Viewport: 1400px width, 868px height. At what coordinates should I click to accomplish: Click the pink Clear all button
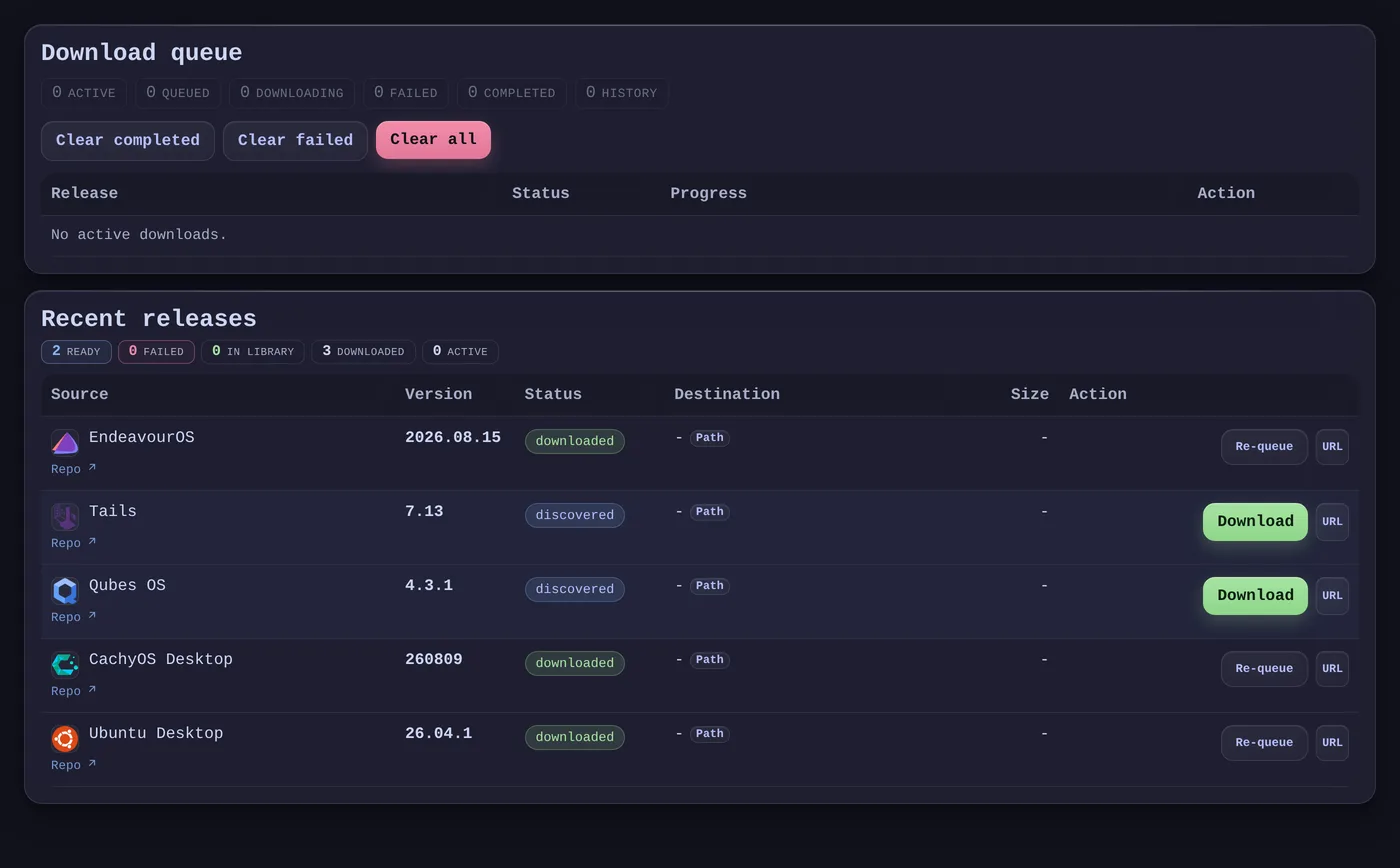(x=433, y=140)
